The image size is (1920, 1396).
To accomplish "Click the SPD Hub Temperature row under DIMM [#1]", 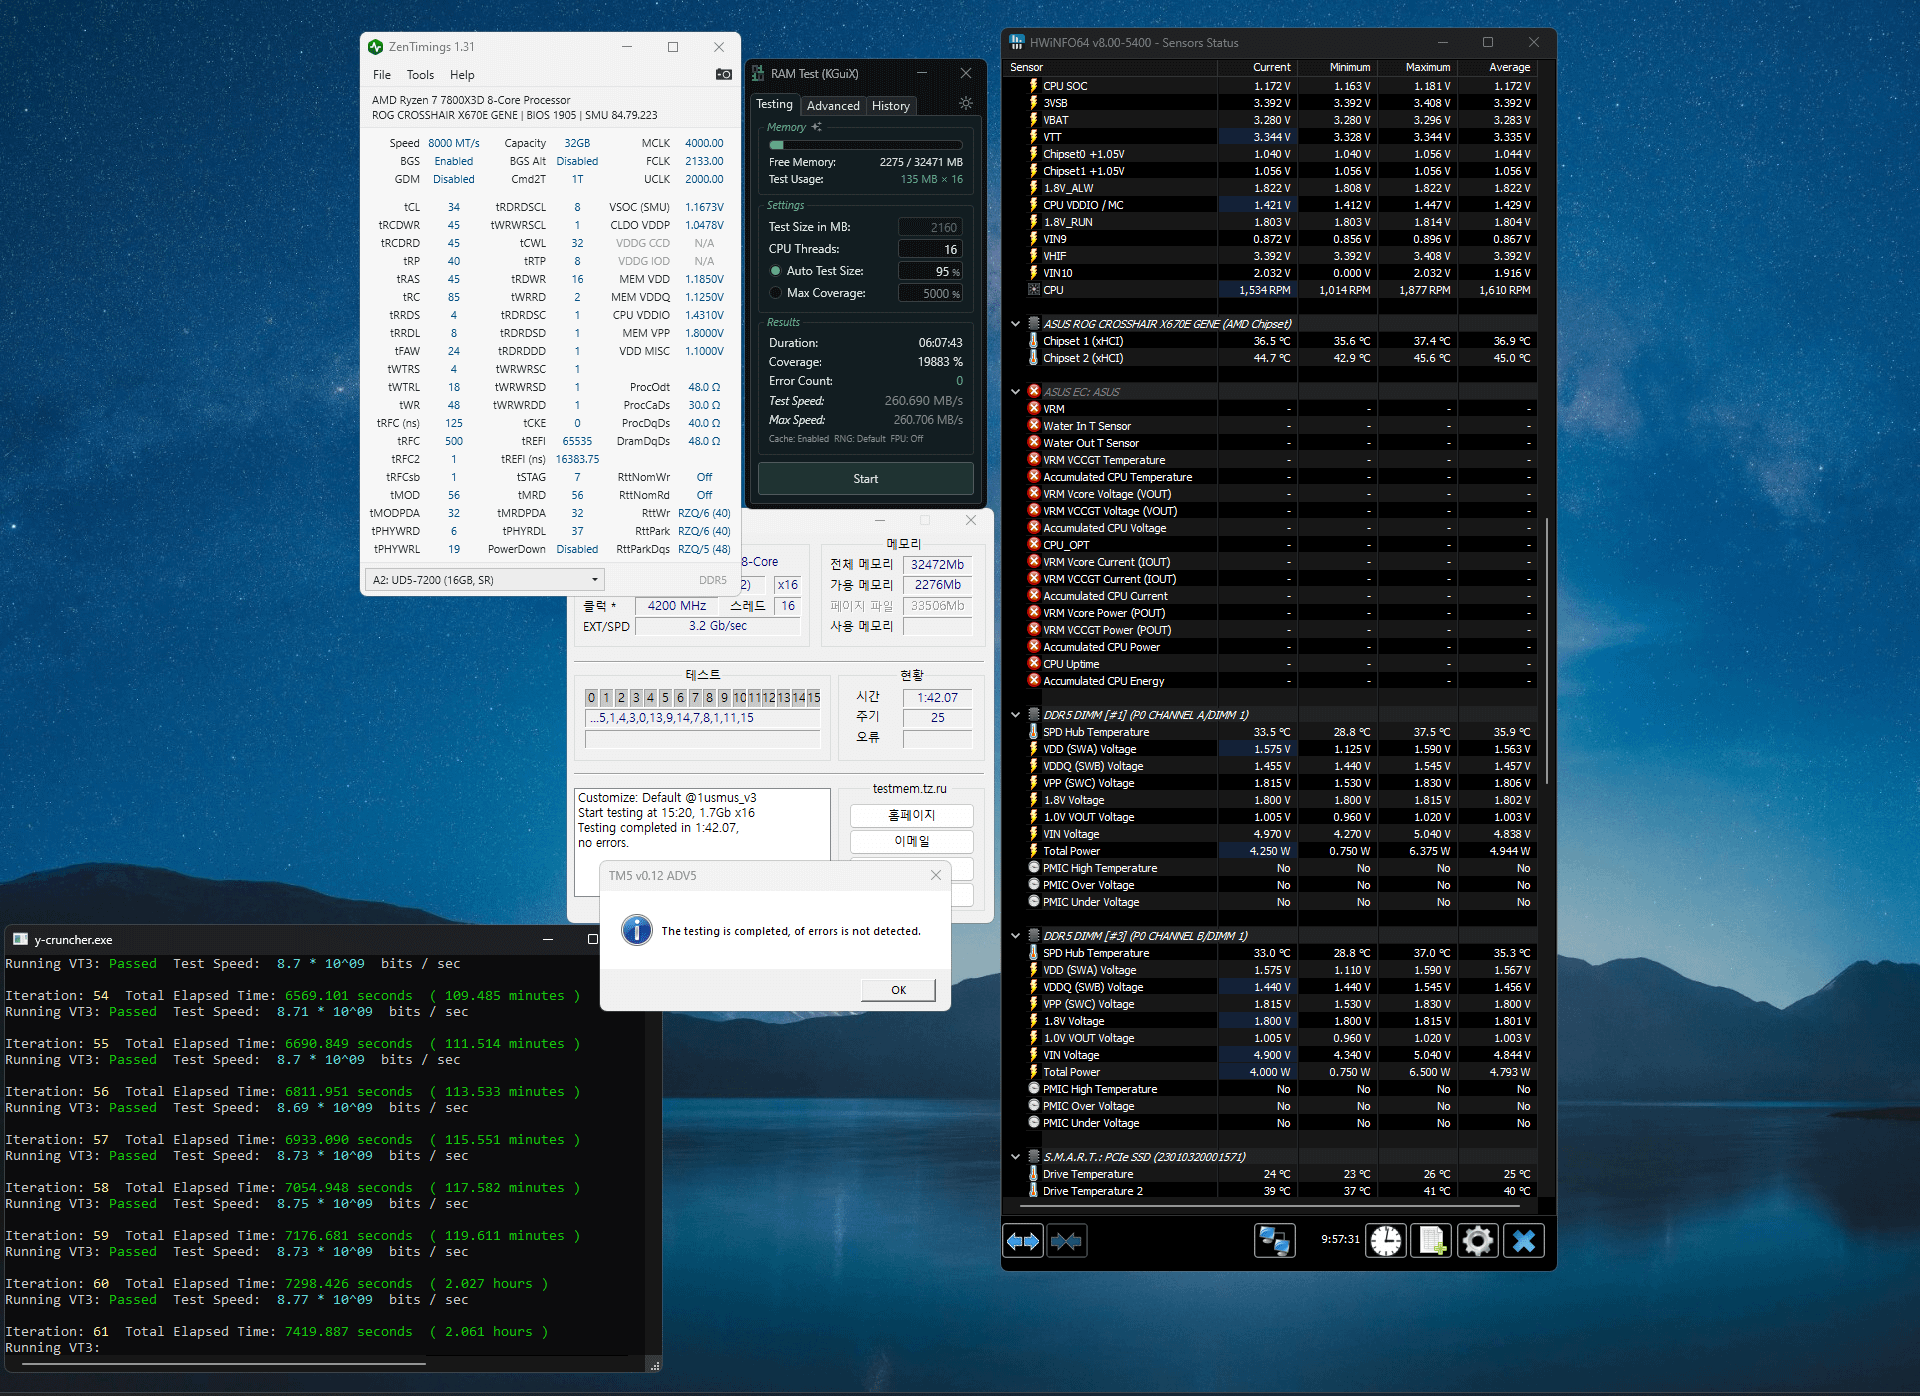I will point(1281,732).
